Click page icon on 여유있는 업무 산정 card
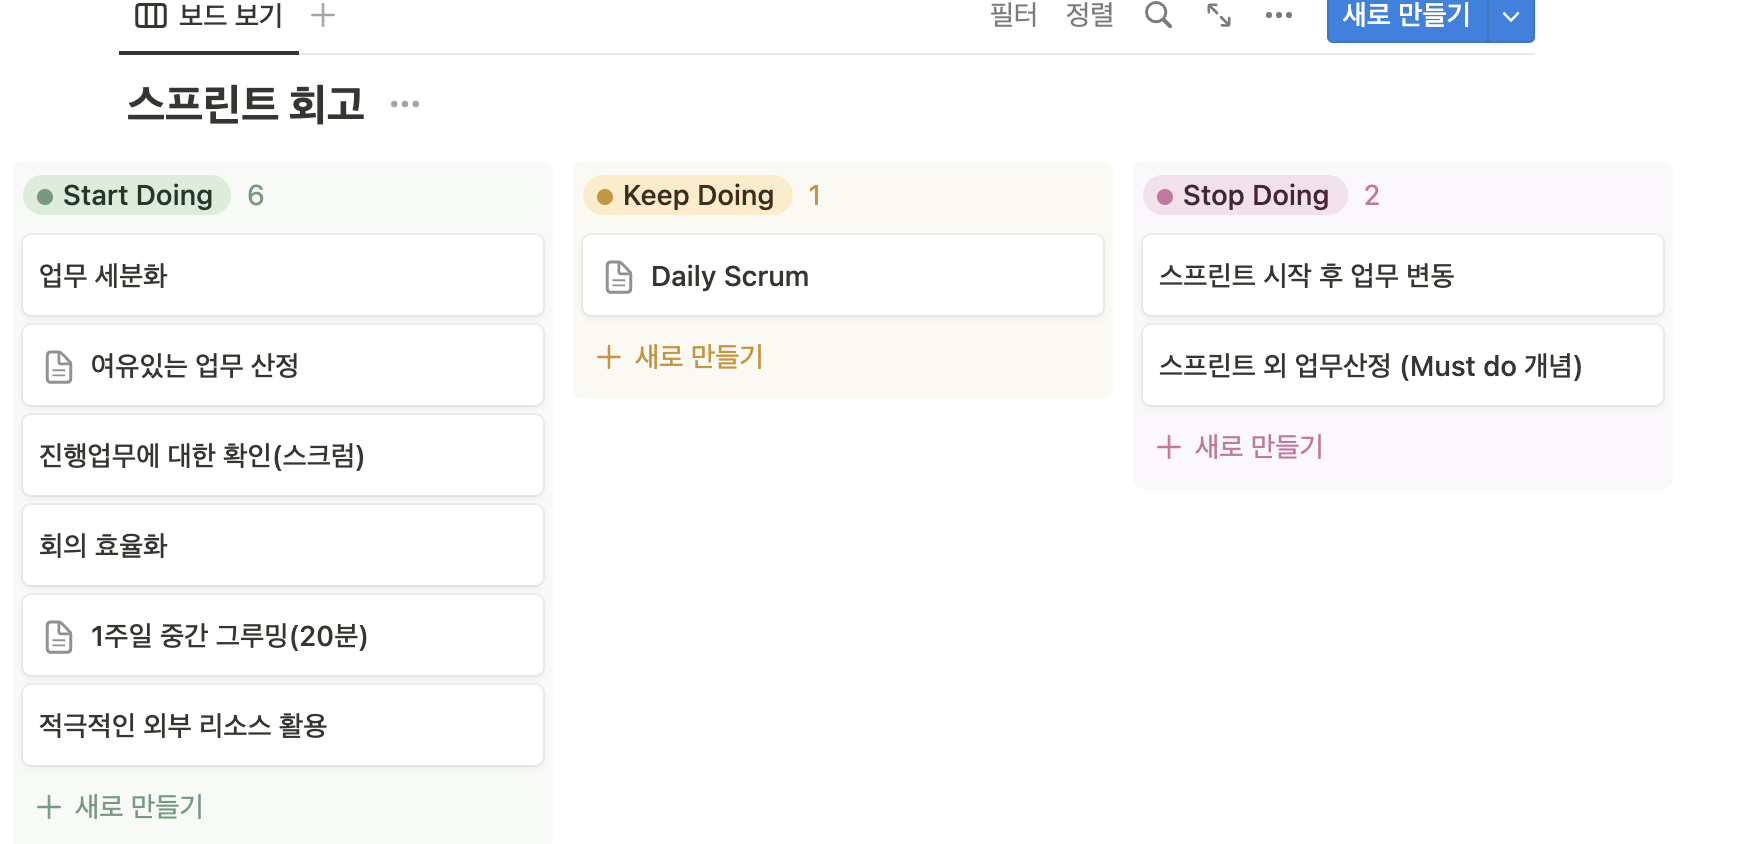Viewport: 1744px width, 844px height. click(x=59, y=366)
